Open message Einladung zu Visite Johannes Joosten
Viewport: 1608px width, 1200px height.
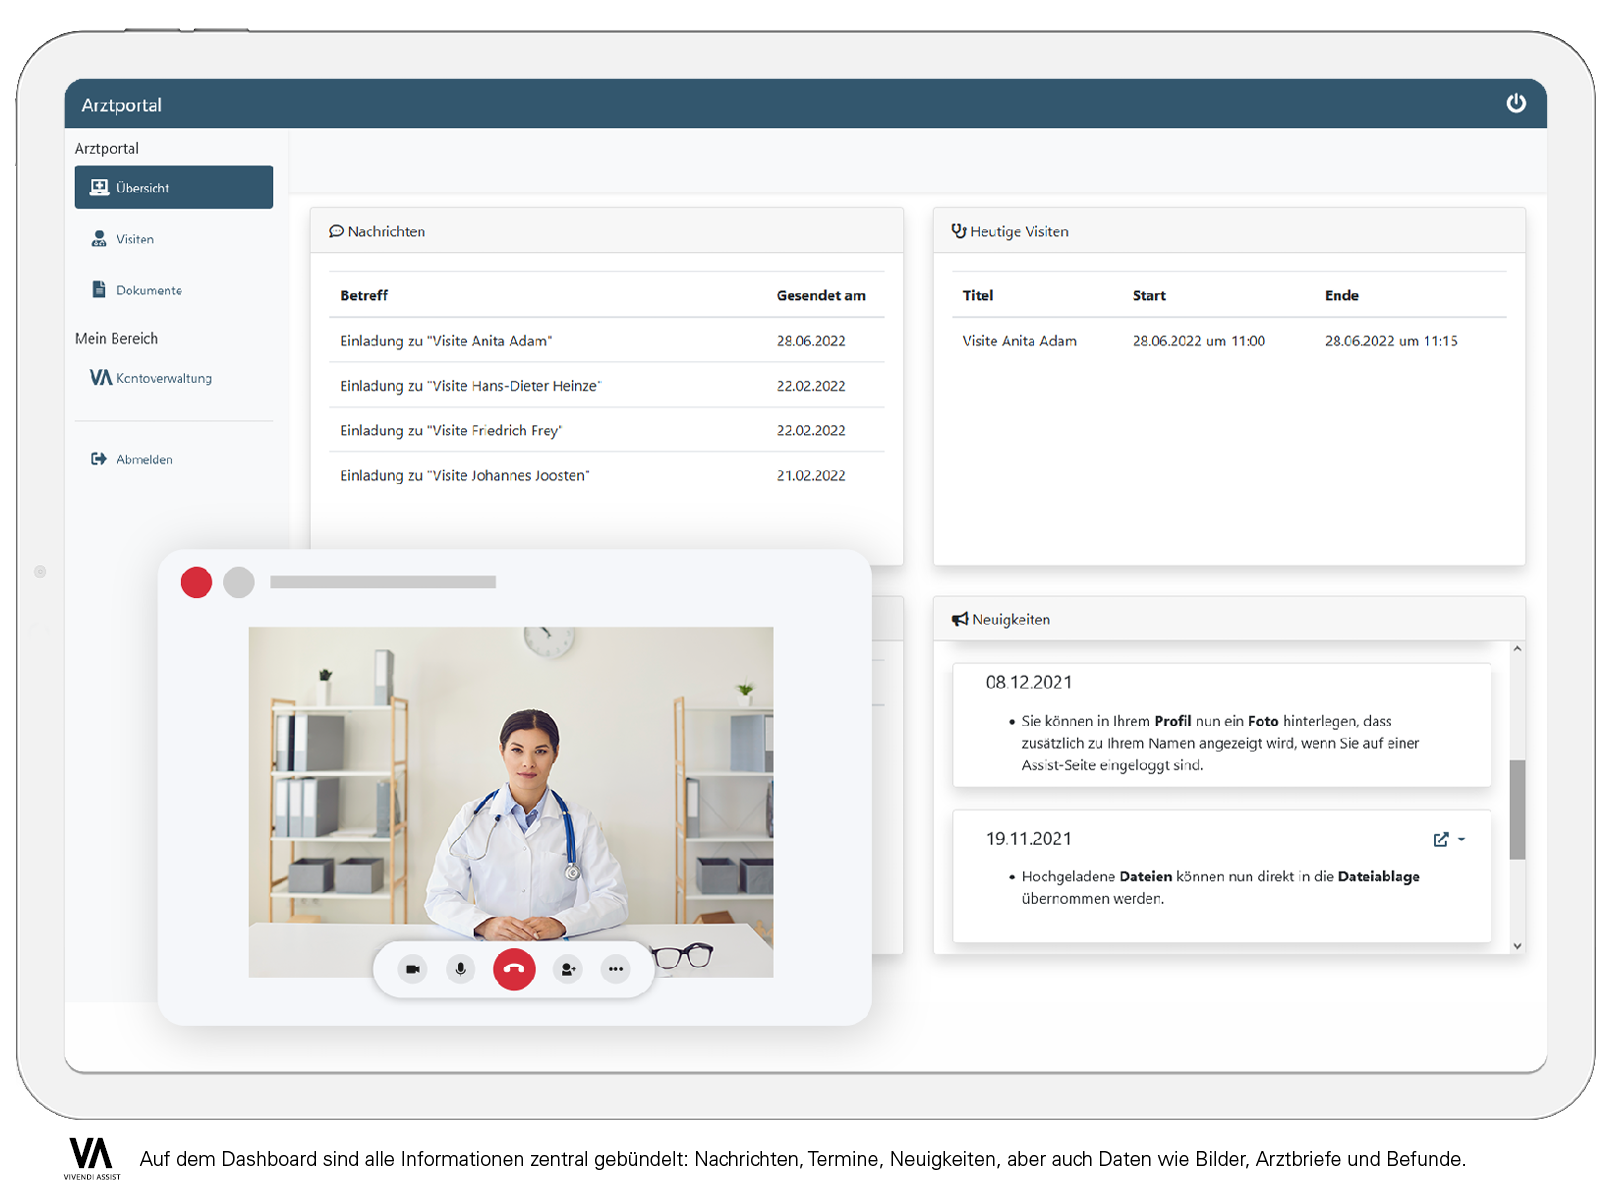tap(464, 476)
